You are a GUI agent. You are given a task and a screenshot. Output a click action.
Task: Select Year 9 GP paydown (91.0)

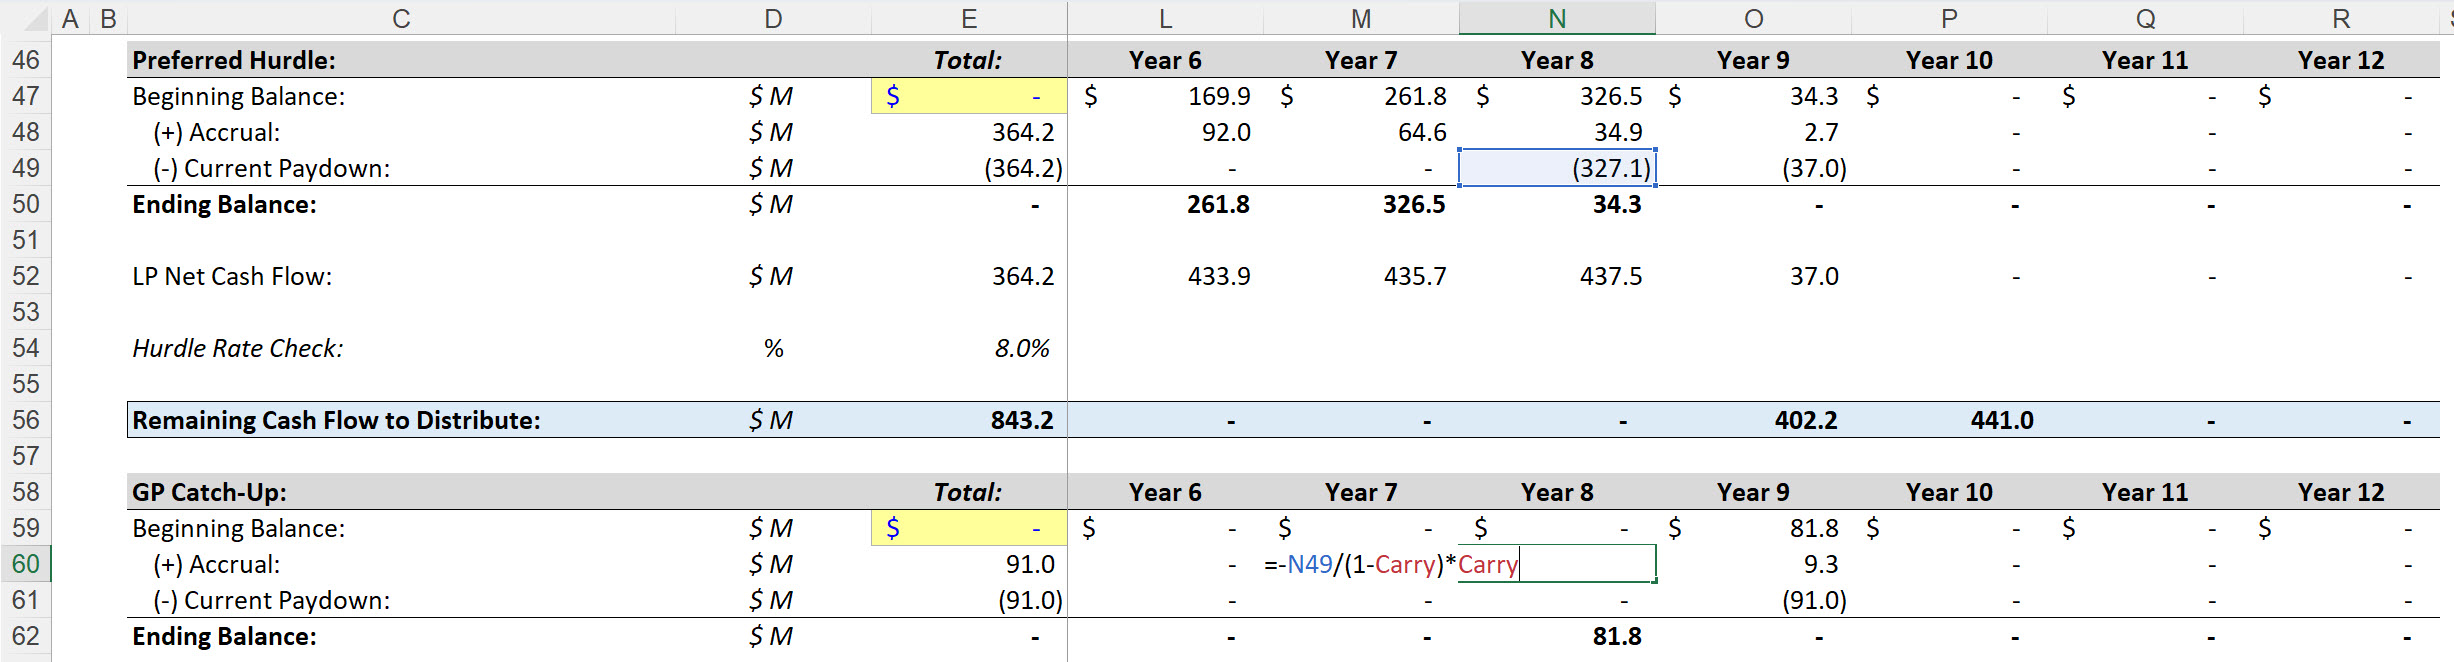1814,600
